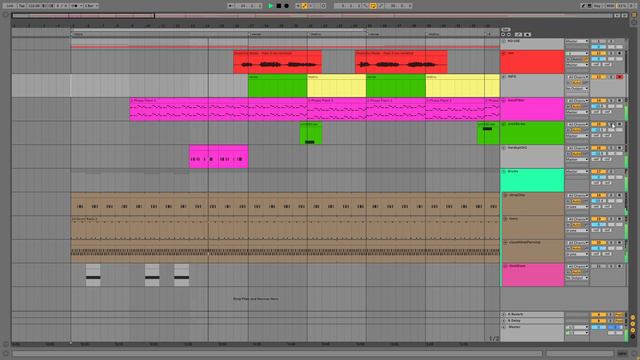Start playback with the green Play button
This screenshot has height=360, width=640.
(271, 6)
